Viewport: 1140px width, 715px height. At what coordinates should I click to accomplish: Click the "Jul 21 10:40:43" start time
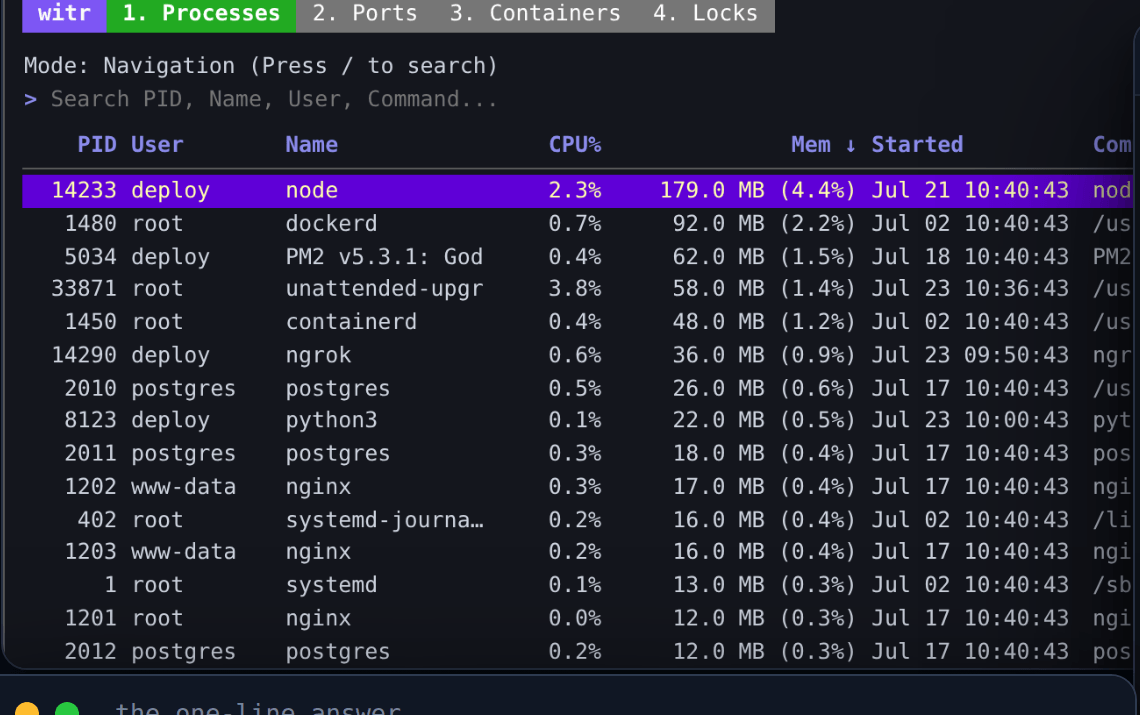tap(970, 191)
